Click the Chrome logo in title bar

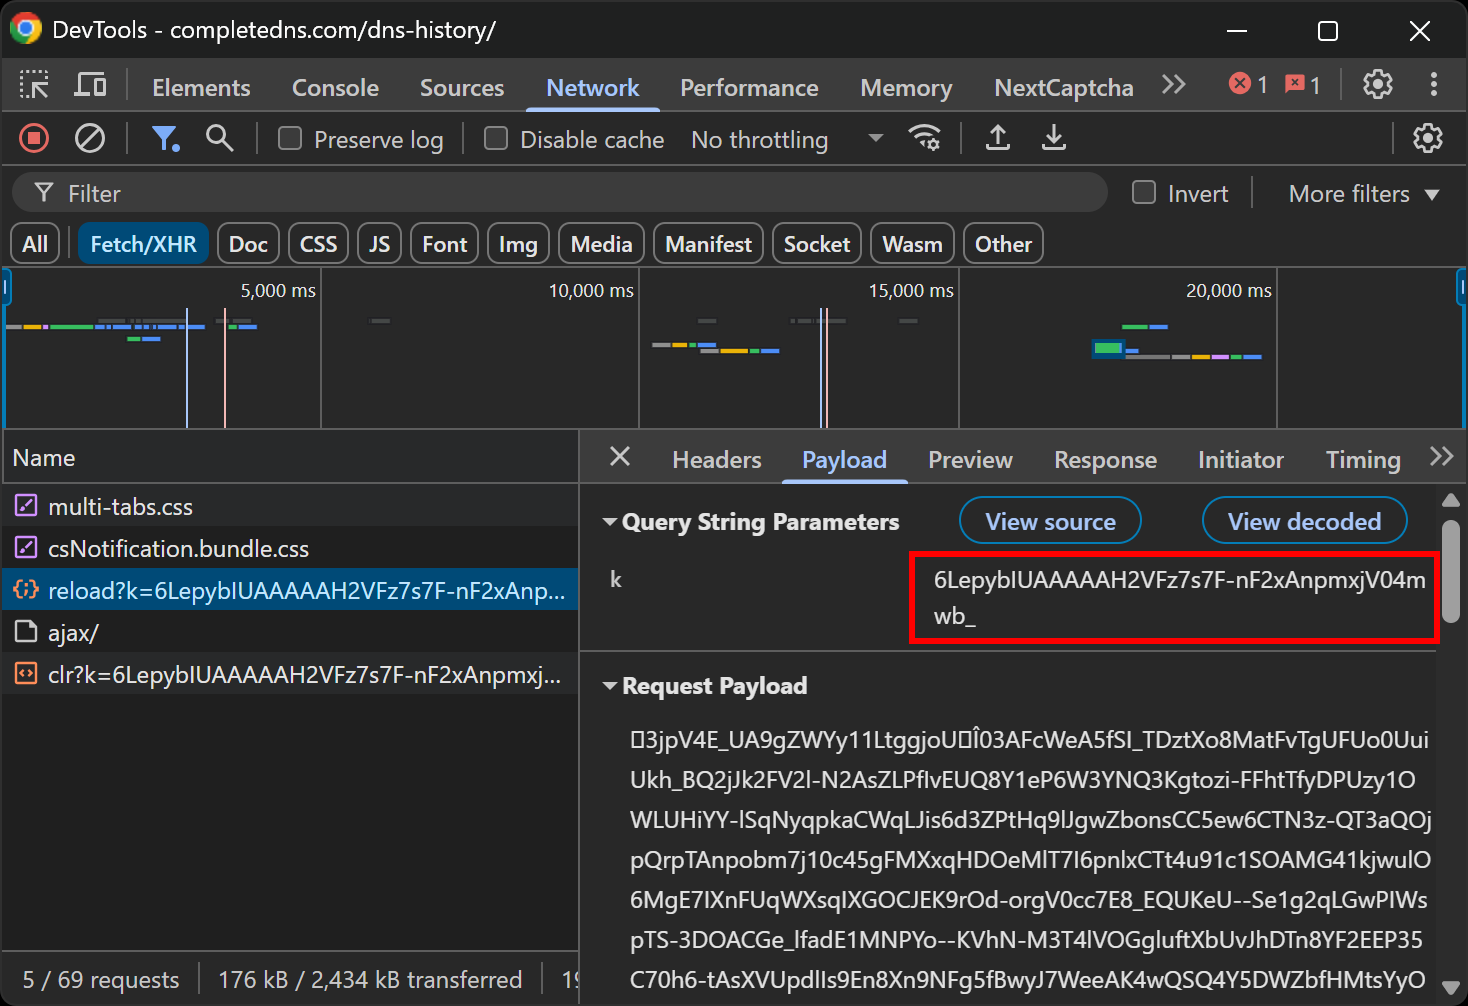[x=26, y=29]
